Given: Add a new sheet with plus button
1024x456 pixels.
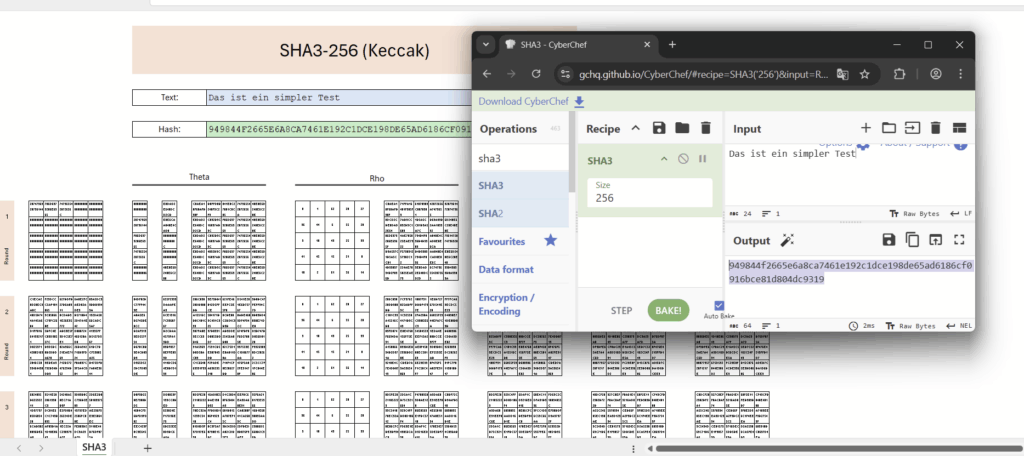Looking at the screenshot, I should click(148, 448).
